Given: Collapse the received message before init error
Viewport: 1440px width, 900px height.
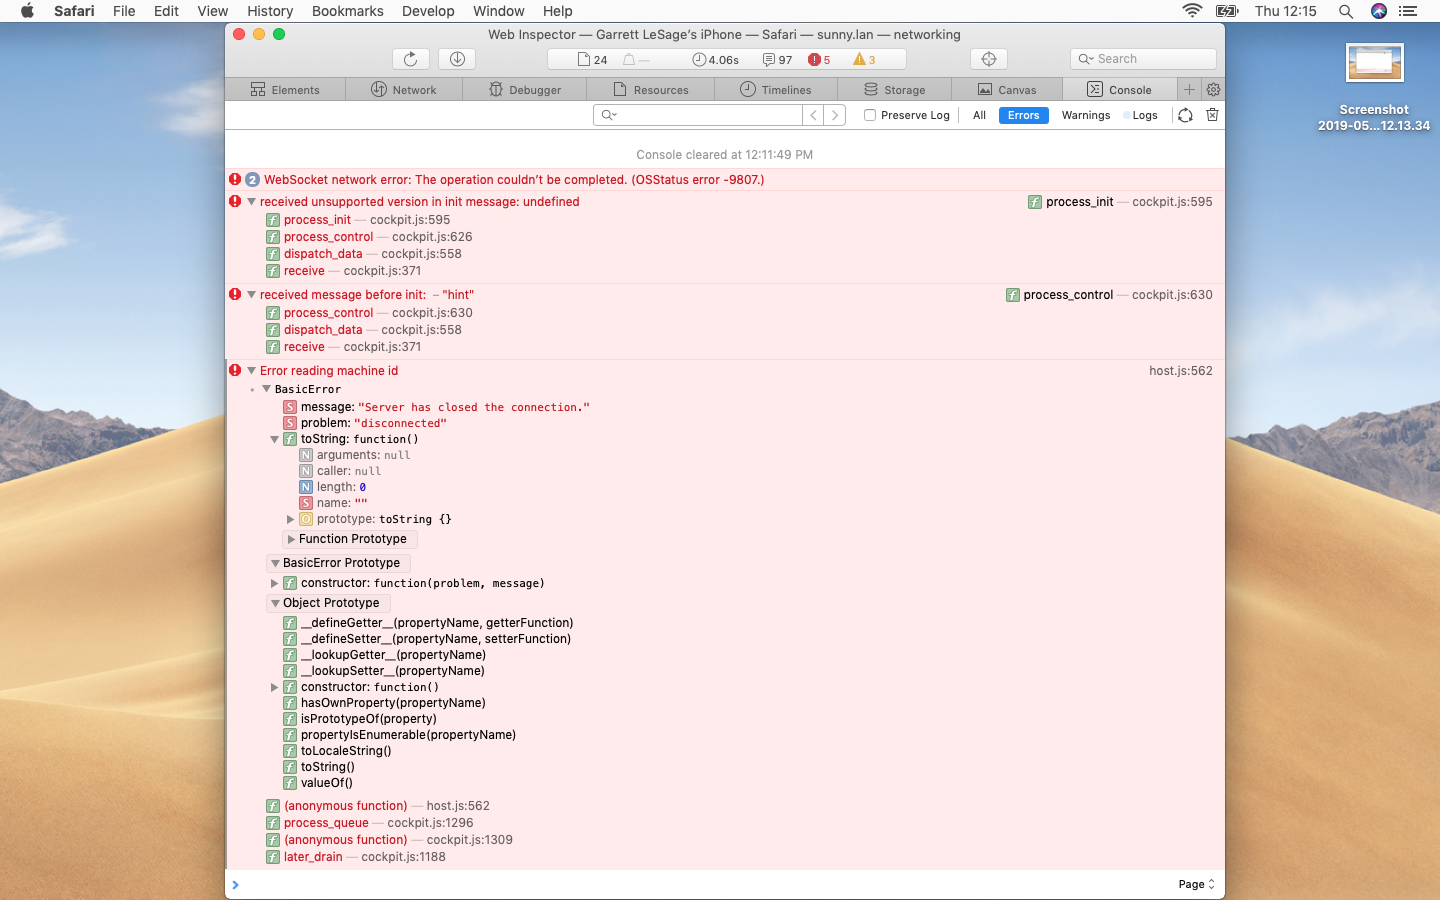Looking at the screenshot, I should (x=252, y=295).
